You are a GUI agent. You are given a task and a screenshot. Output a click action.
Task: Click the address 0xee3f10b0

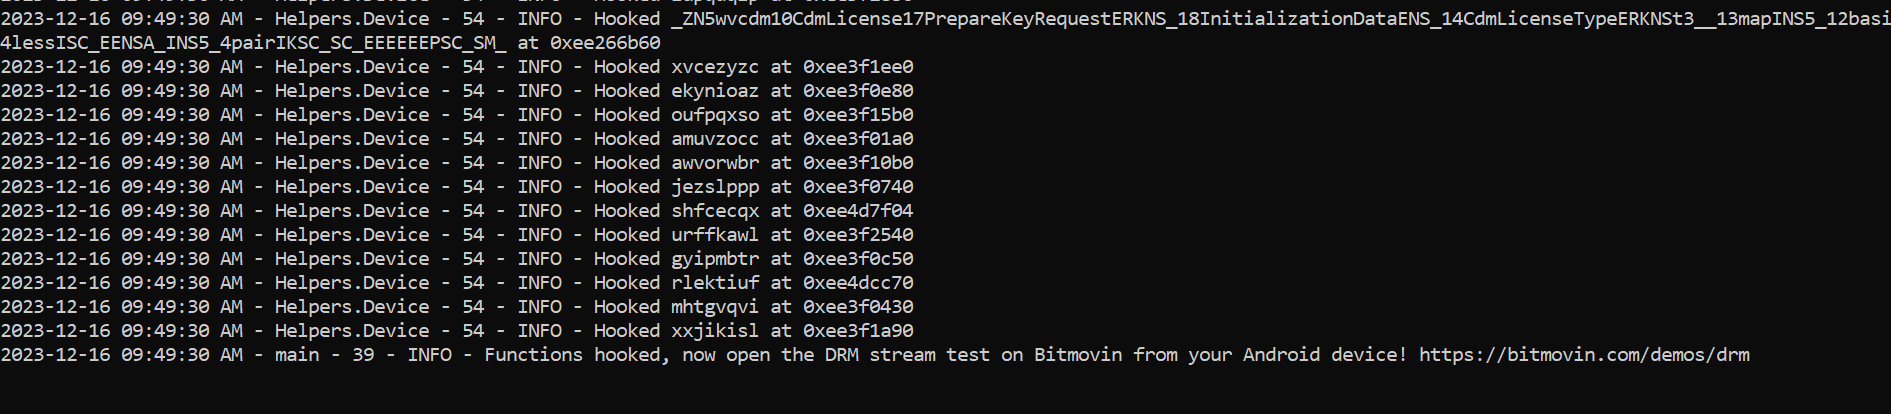[x=858, y=163]
